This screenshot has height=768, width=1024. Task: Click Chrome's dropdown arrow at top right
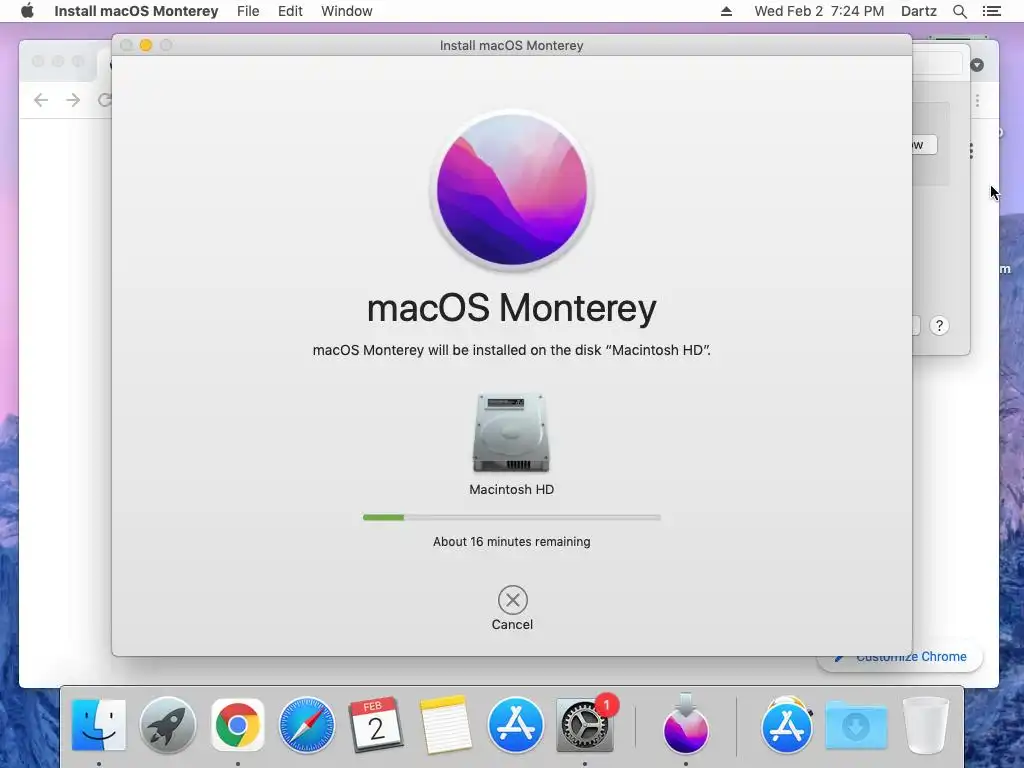click(x=977, y=65)
